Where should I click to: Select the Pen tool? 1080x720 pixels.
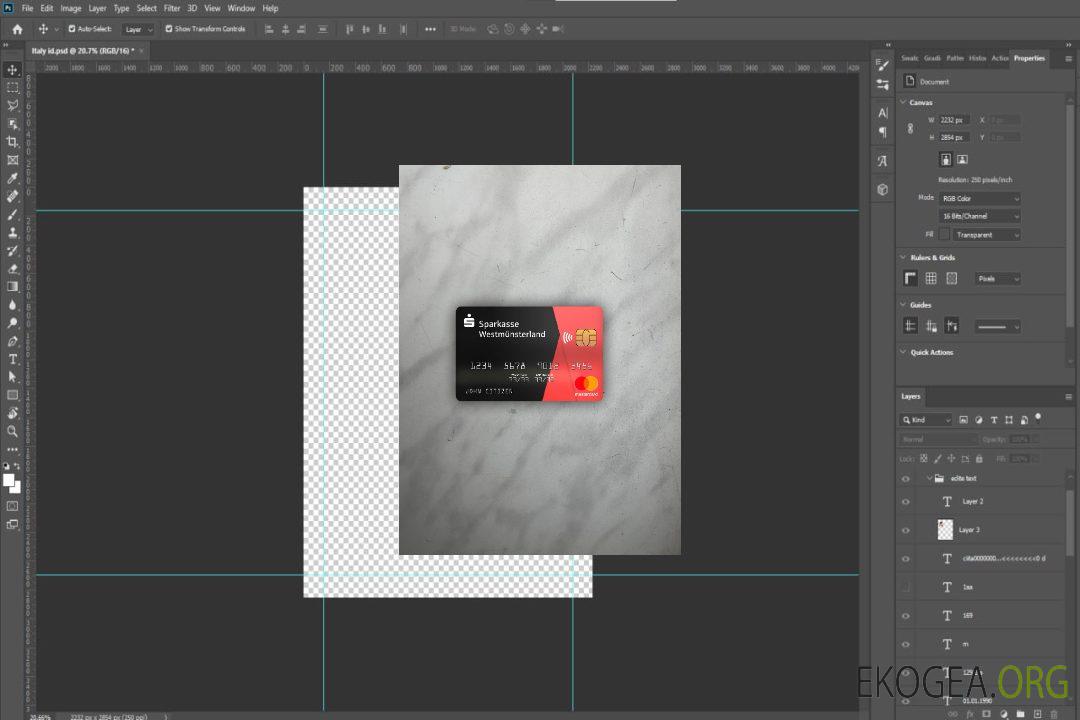click(12, 341)
